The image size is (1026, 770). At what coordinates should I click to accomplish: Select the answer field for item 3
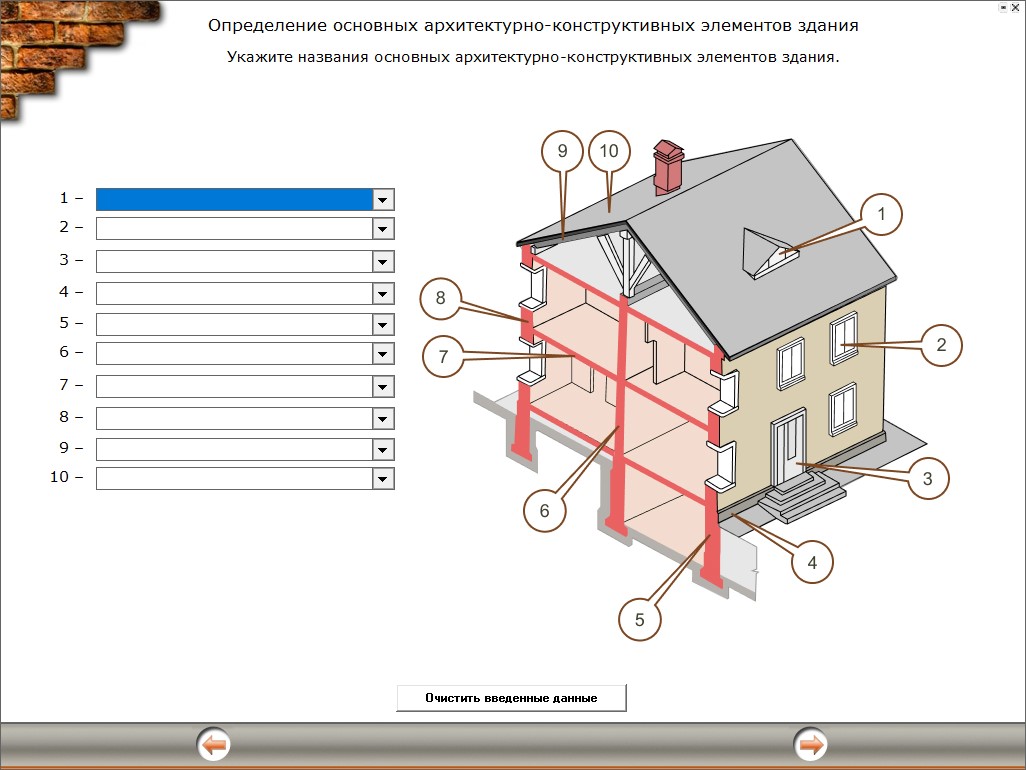point(234,262)
